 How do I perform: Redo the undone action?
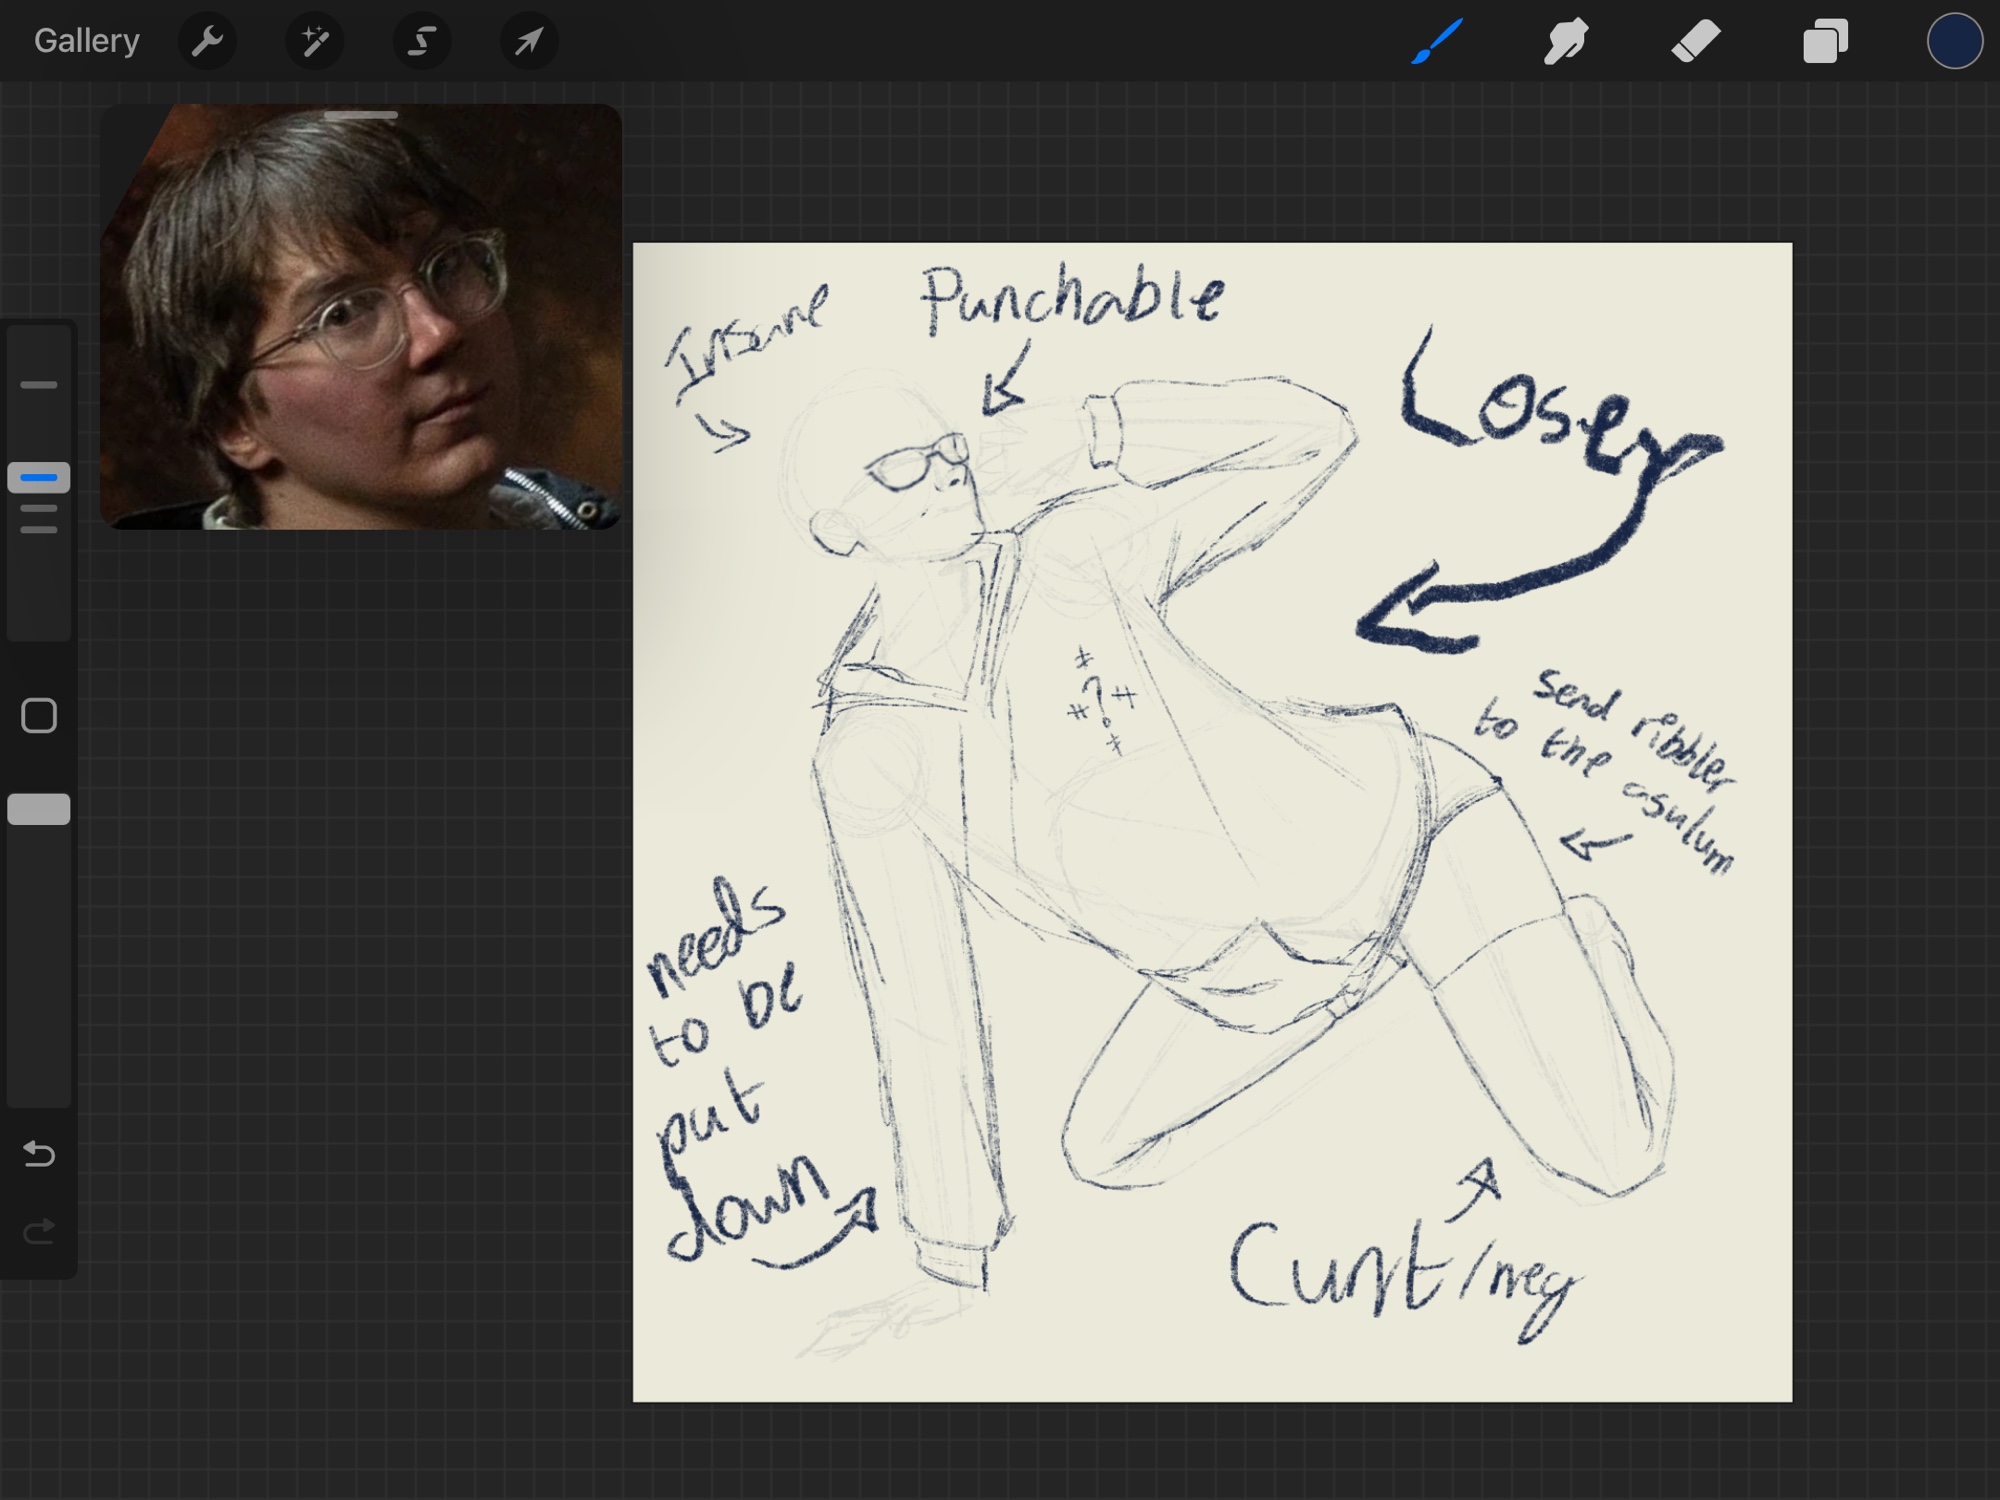pos(39,1232)
